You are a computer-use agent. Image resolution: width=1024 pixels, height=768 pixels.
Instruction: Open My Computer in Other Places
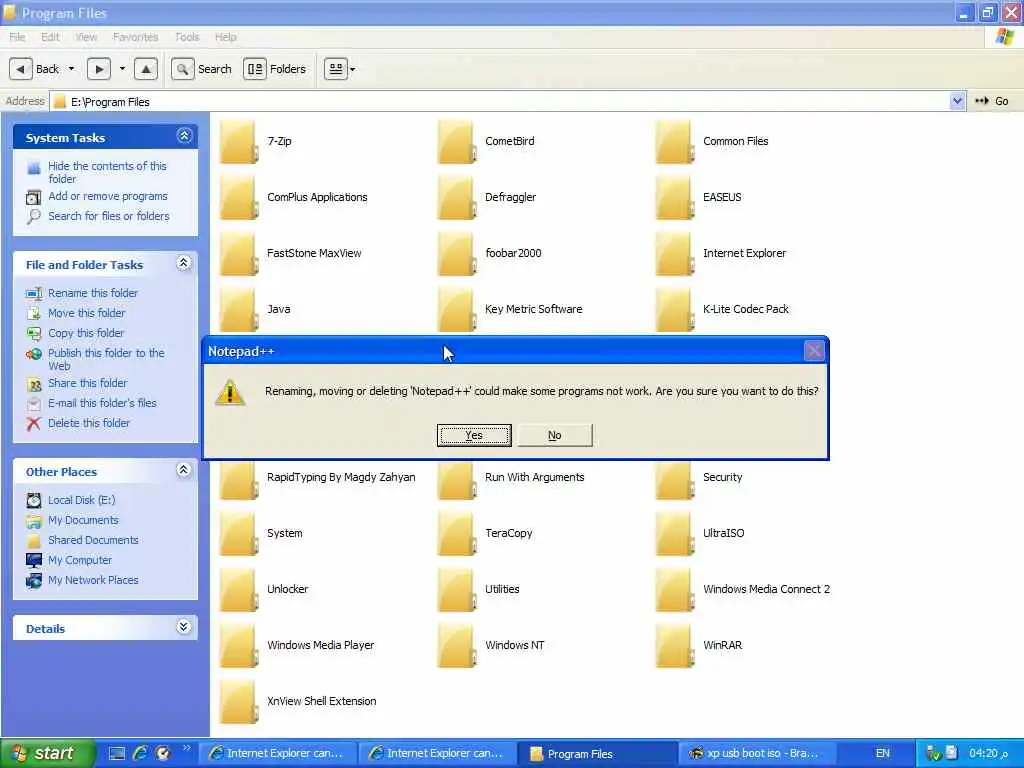tap(80, 560)
